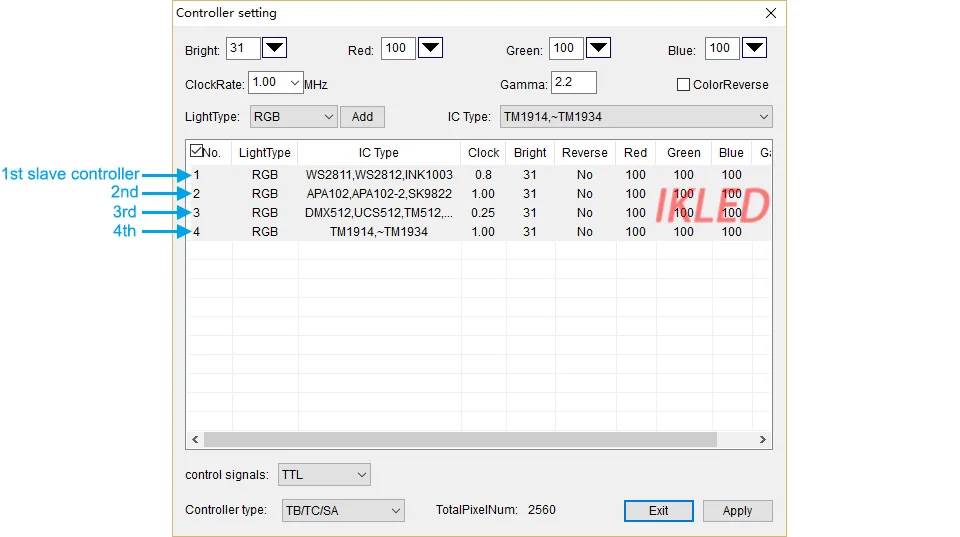The width and height of the screenshot is (960, 537).
Task: Click row number 4 in the table
Action: (x=197, y=231)
